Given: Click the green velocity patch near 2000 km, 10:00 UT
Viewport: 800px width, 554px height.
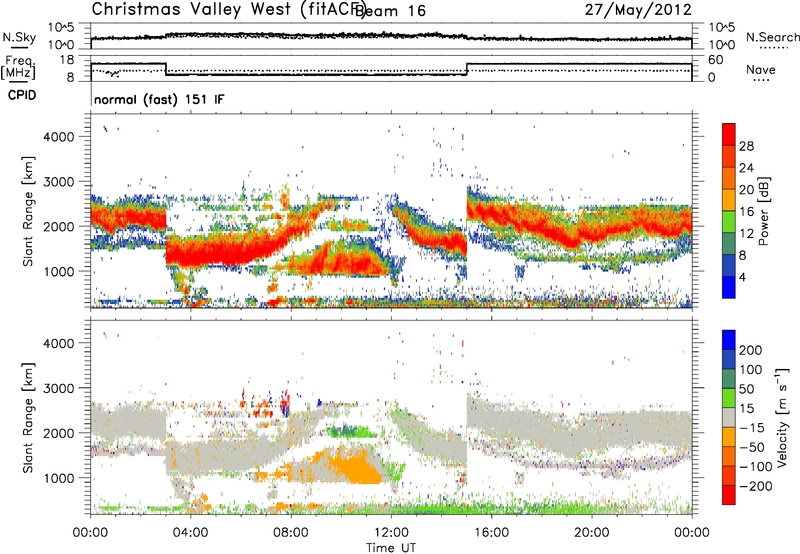Looking at the screenshot, I should click(351, 432).
